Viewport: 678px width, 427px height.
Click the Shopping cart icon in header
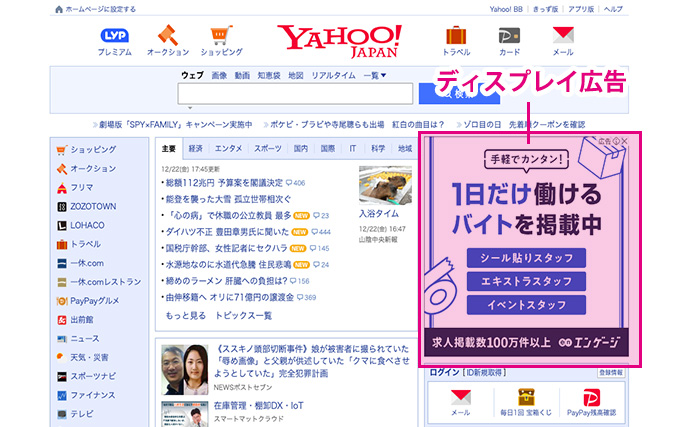point(221,36)
